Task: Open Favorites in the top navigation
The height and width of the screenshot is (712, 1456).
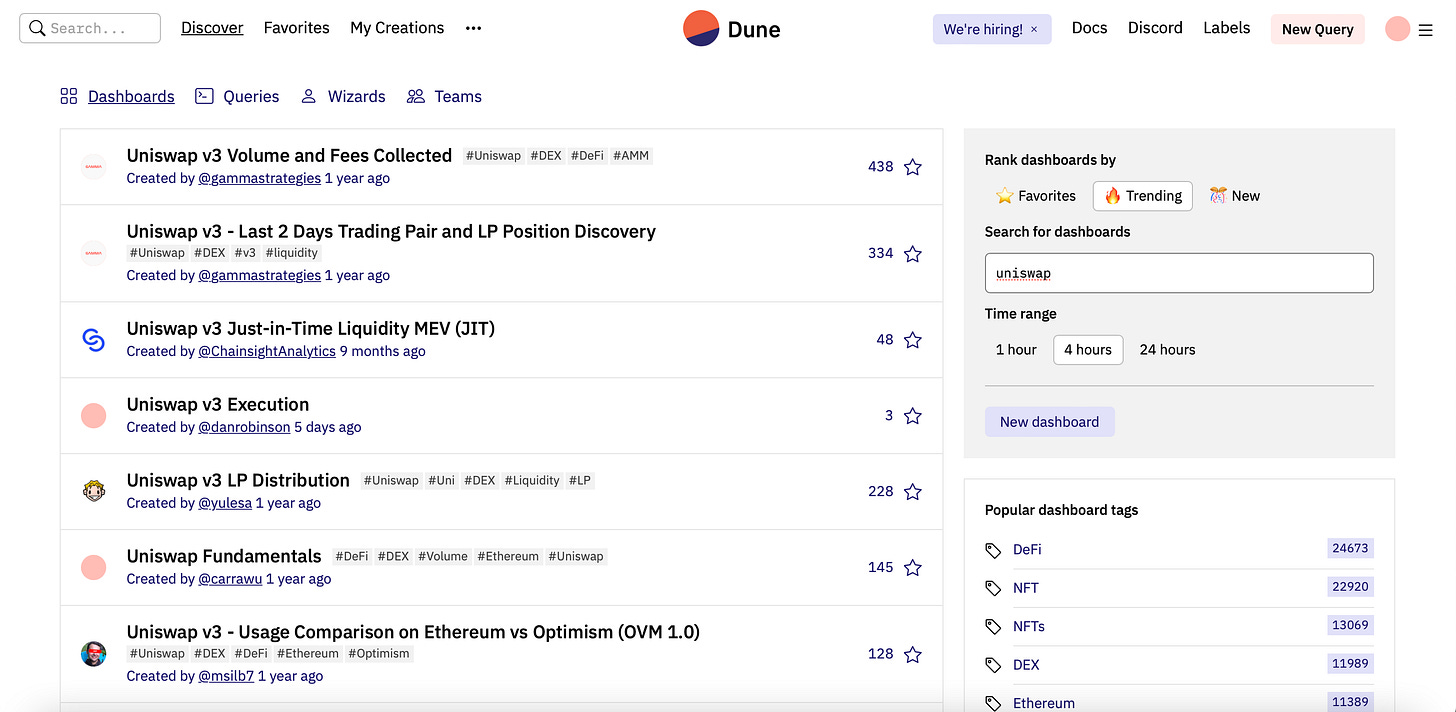Action: click(x=297, y=28)
